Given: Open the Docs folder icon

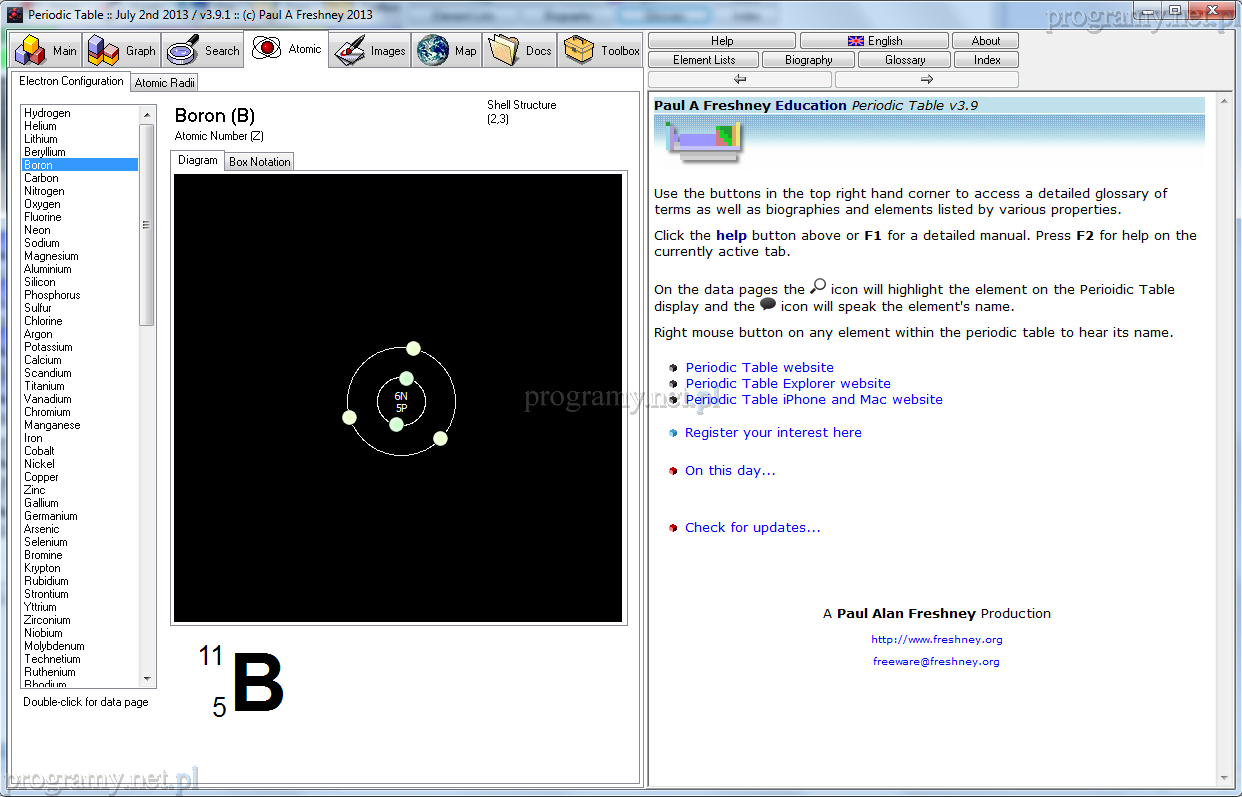Looking at the screenshot, I should [x=504, y=50].
